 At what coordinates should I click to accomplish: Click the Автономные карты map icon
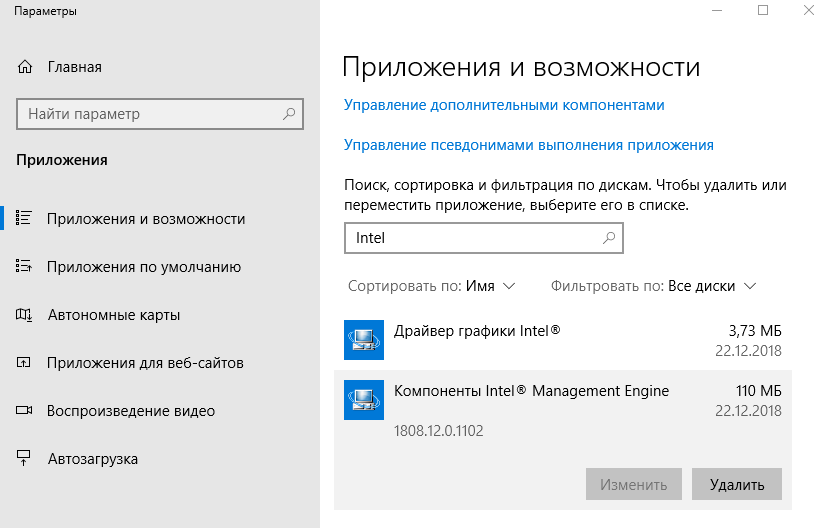pos(24,315)
